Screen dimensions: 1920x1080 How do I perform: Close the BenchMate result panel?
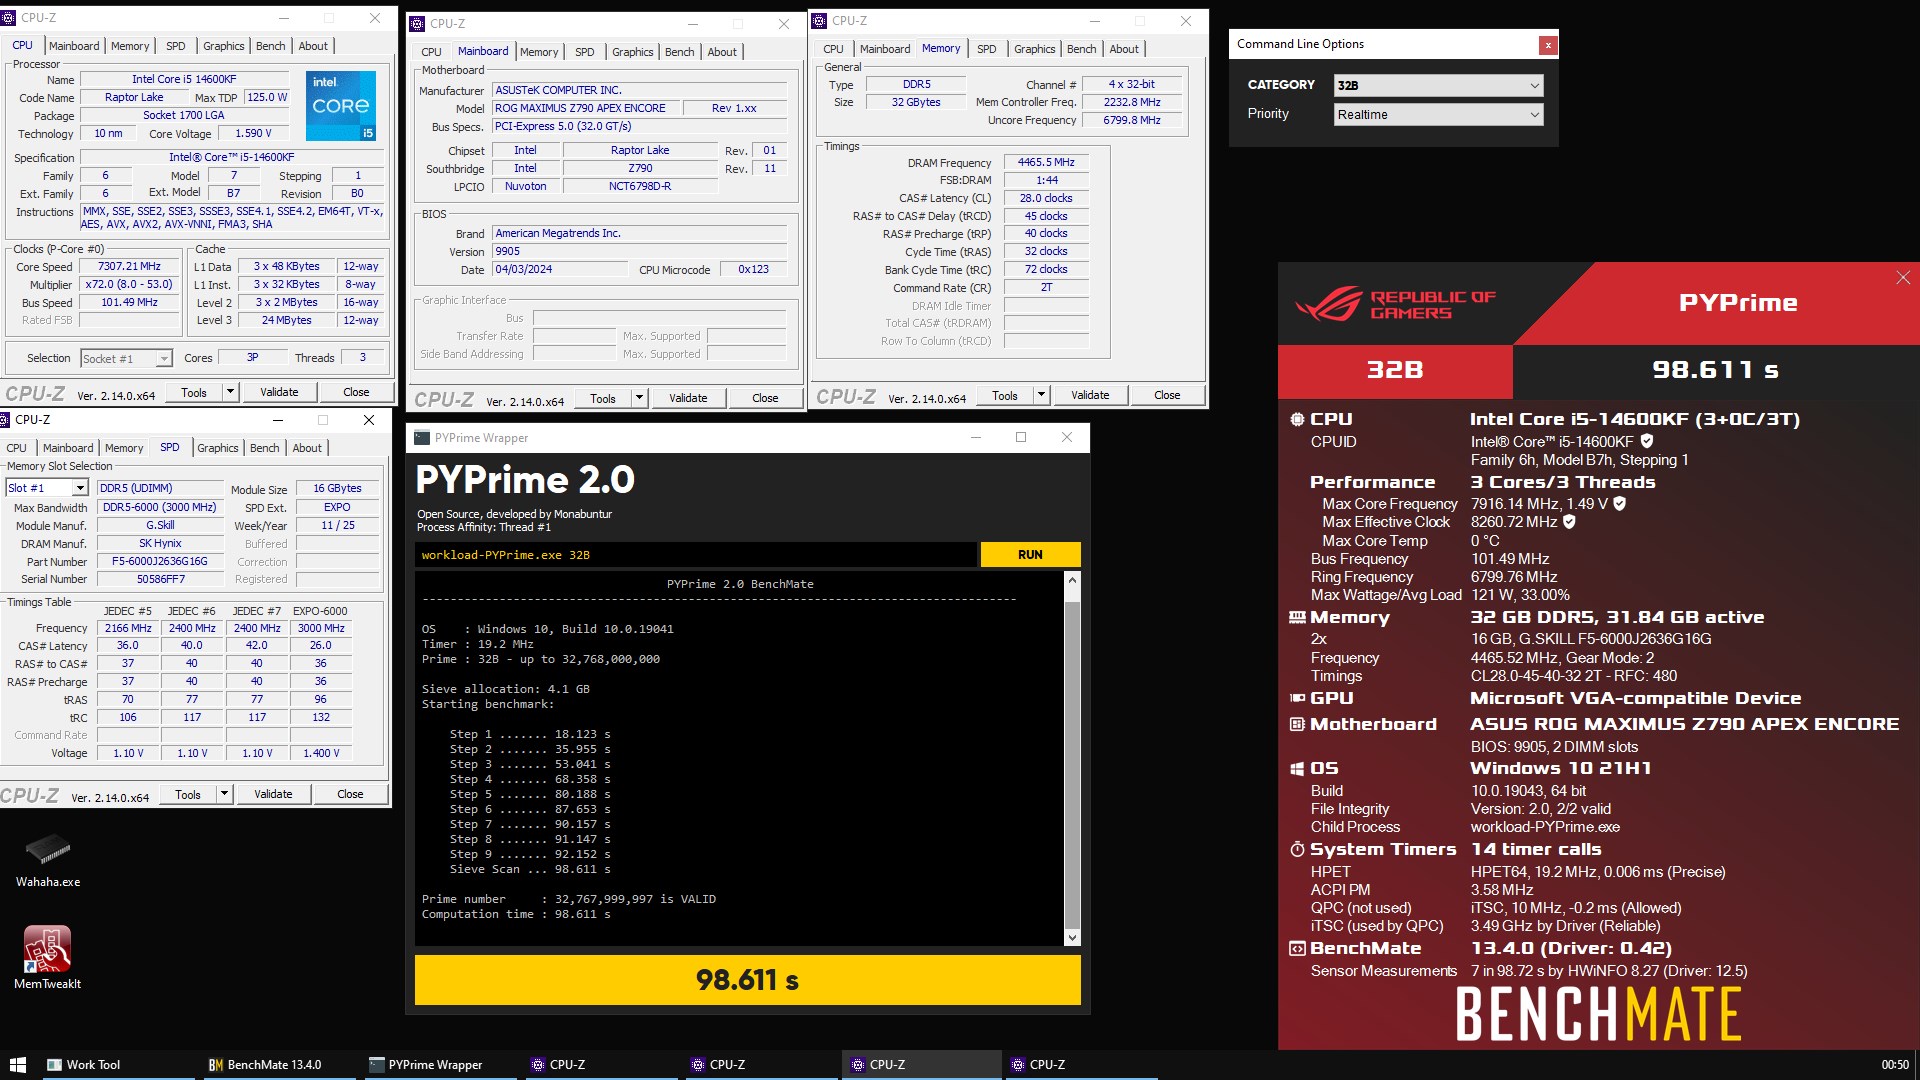1903,278
